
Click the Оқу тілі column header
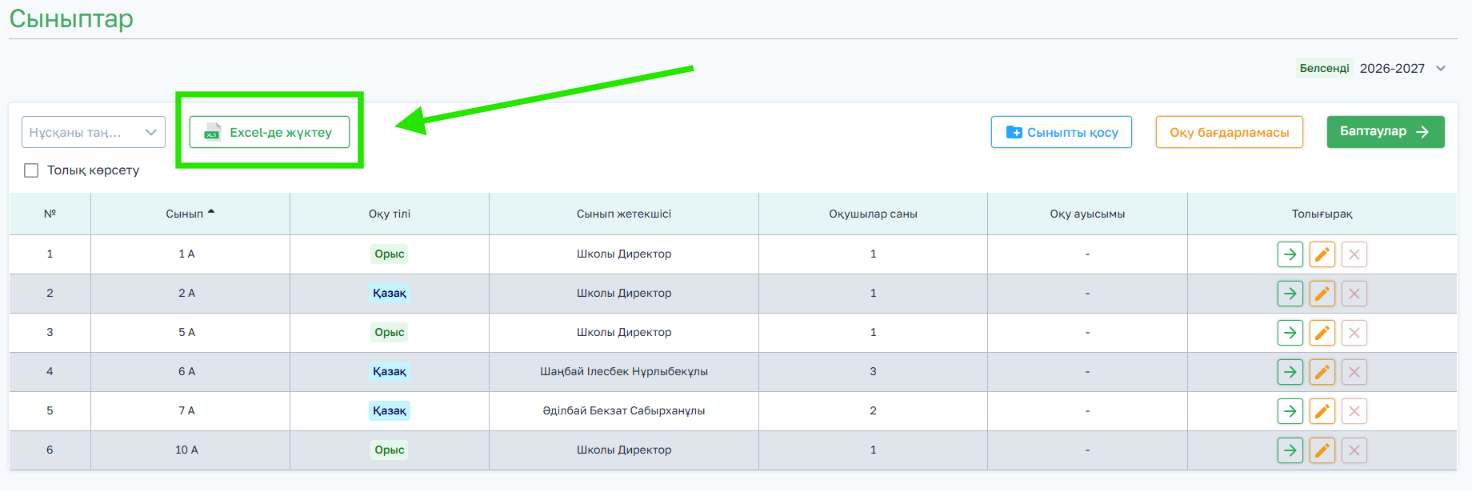pos(389,214)
